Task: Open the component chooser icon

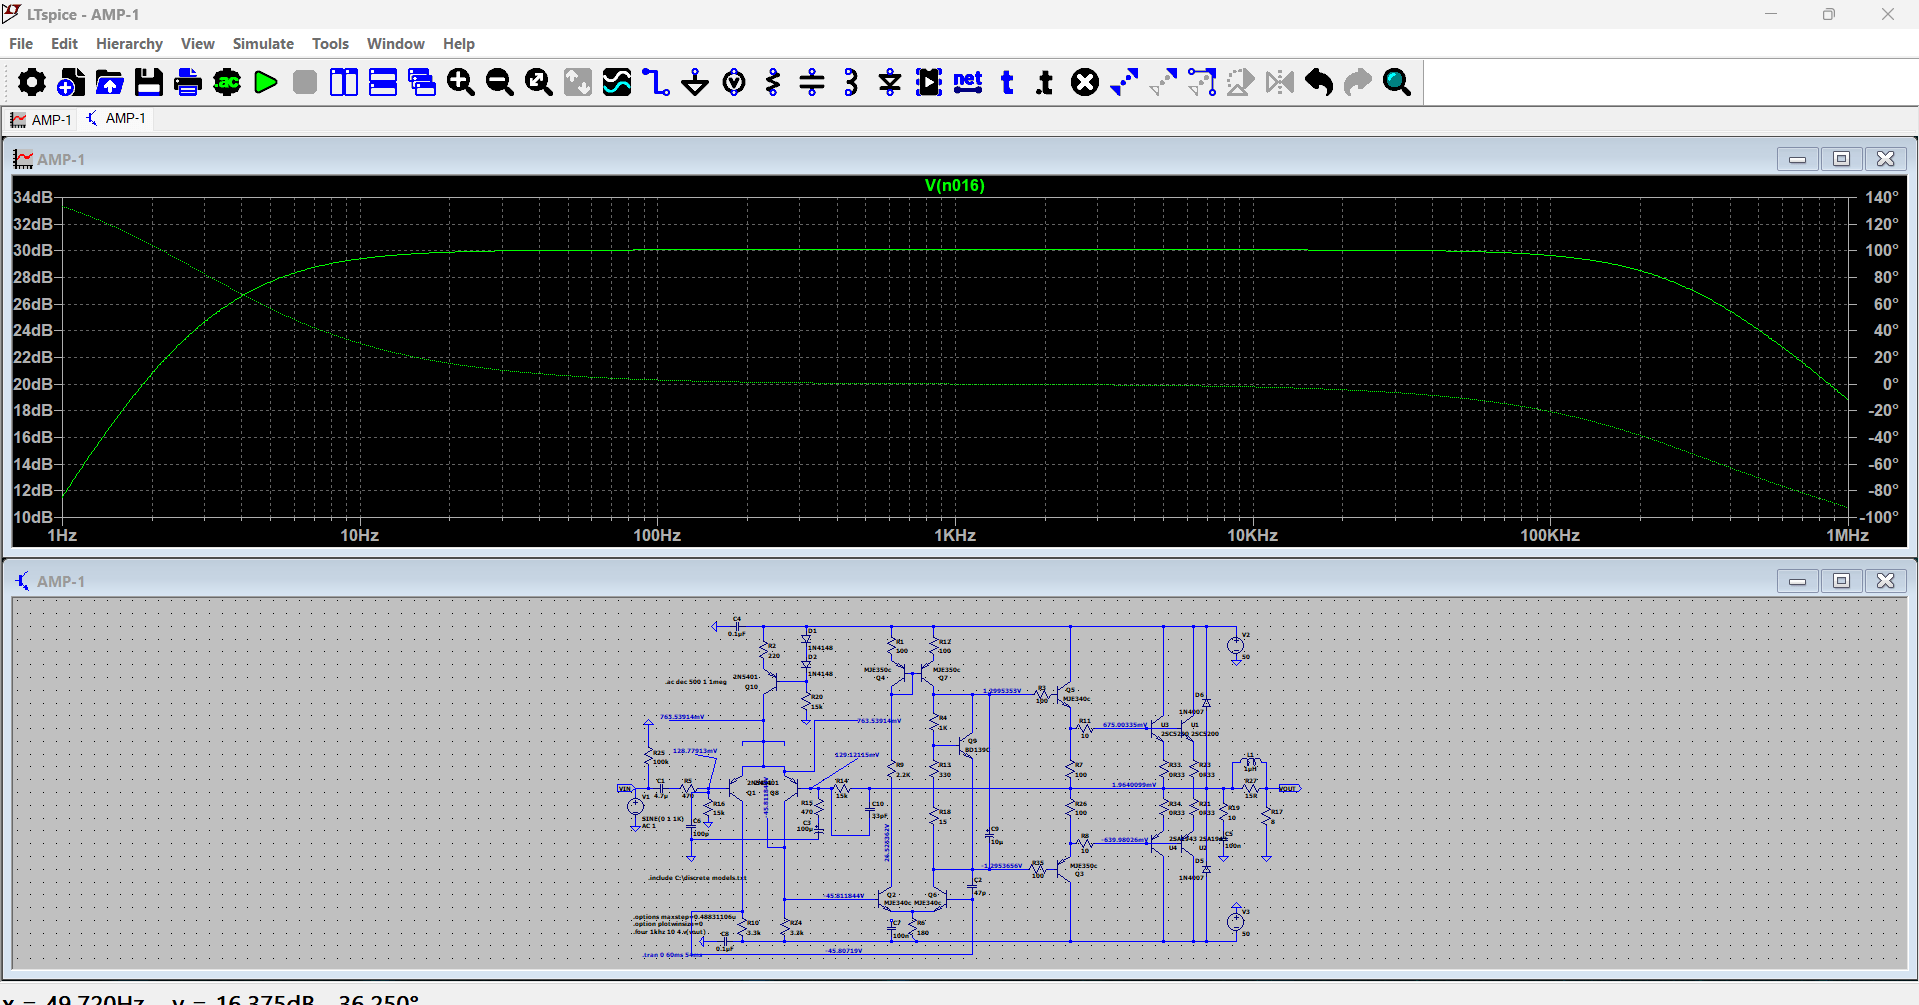Action: click(x=929, y=82)
